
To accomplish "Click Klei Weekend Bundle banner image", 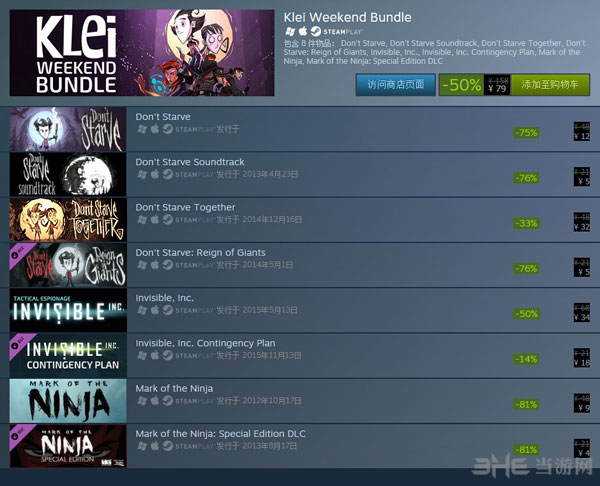I will [x=142, y=53].
